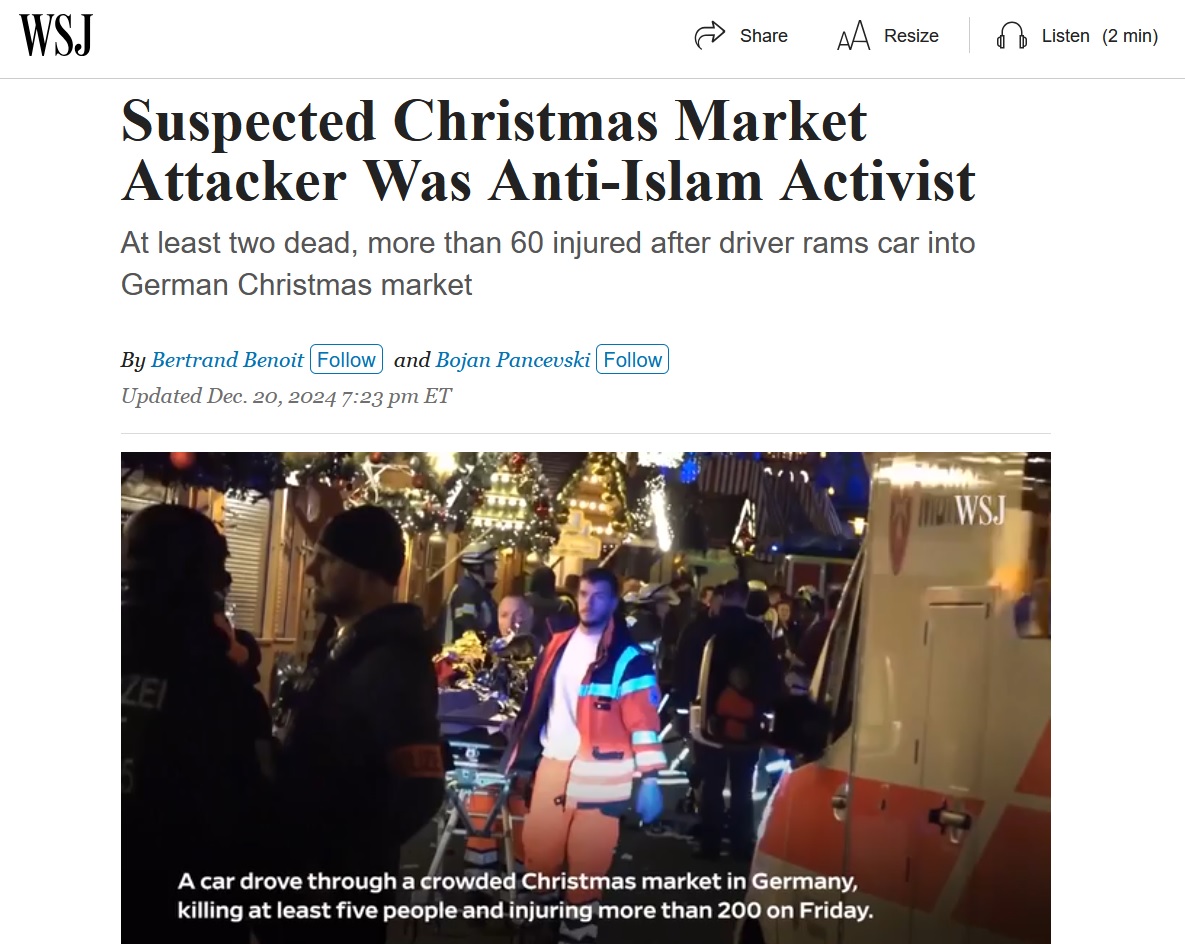The width and height of the screenshot is (1185, 944).
Task: Start the Listen audio option
Action: (1066, 36)
